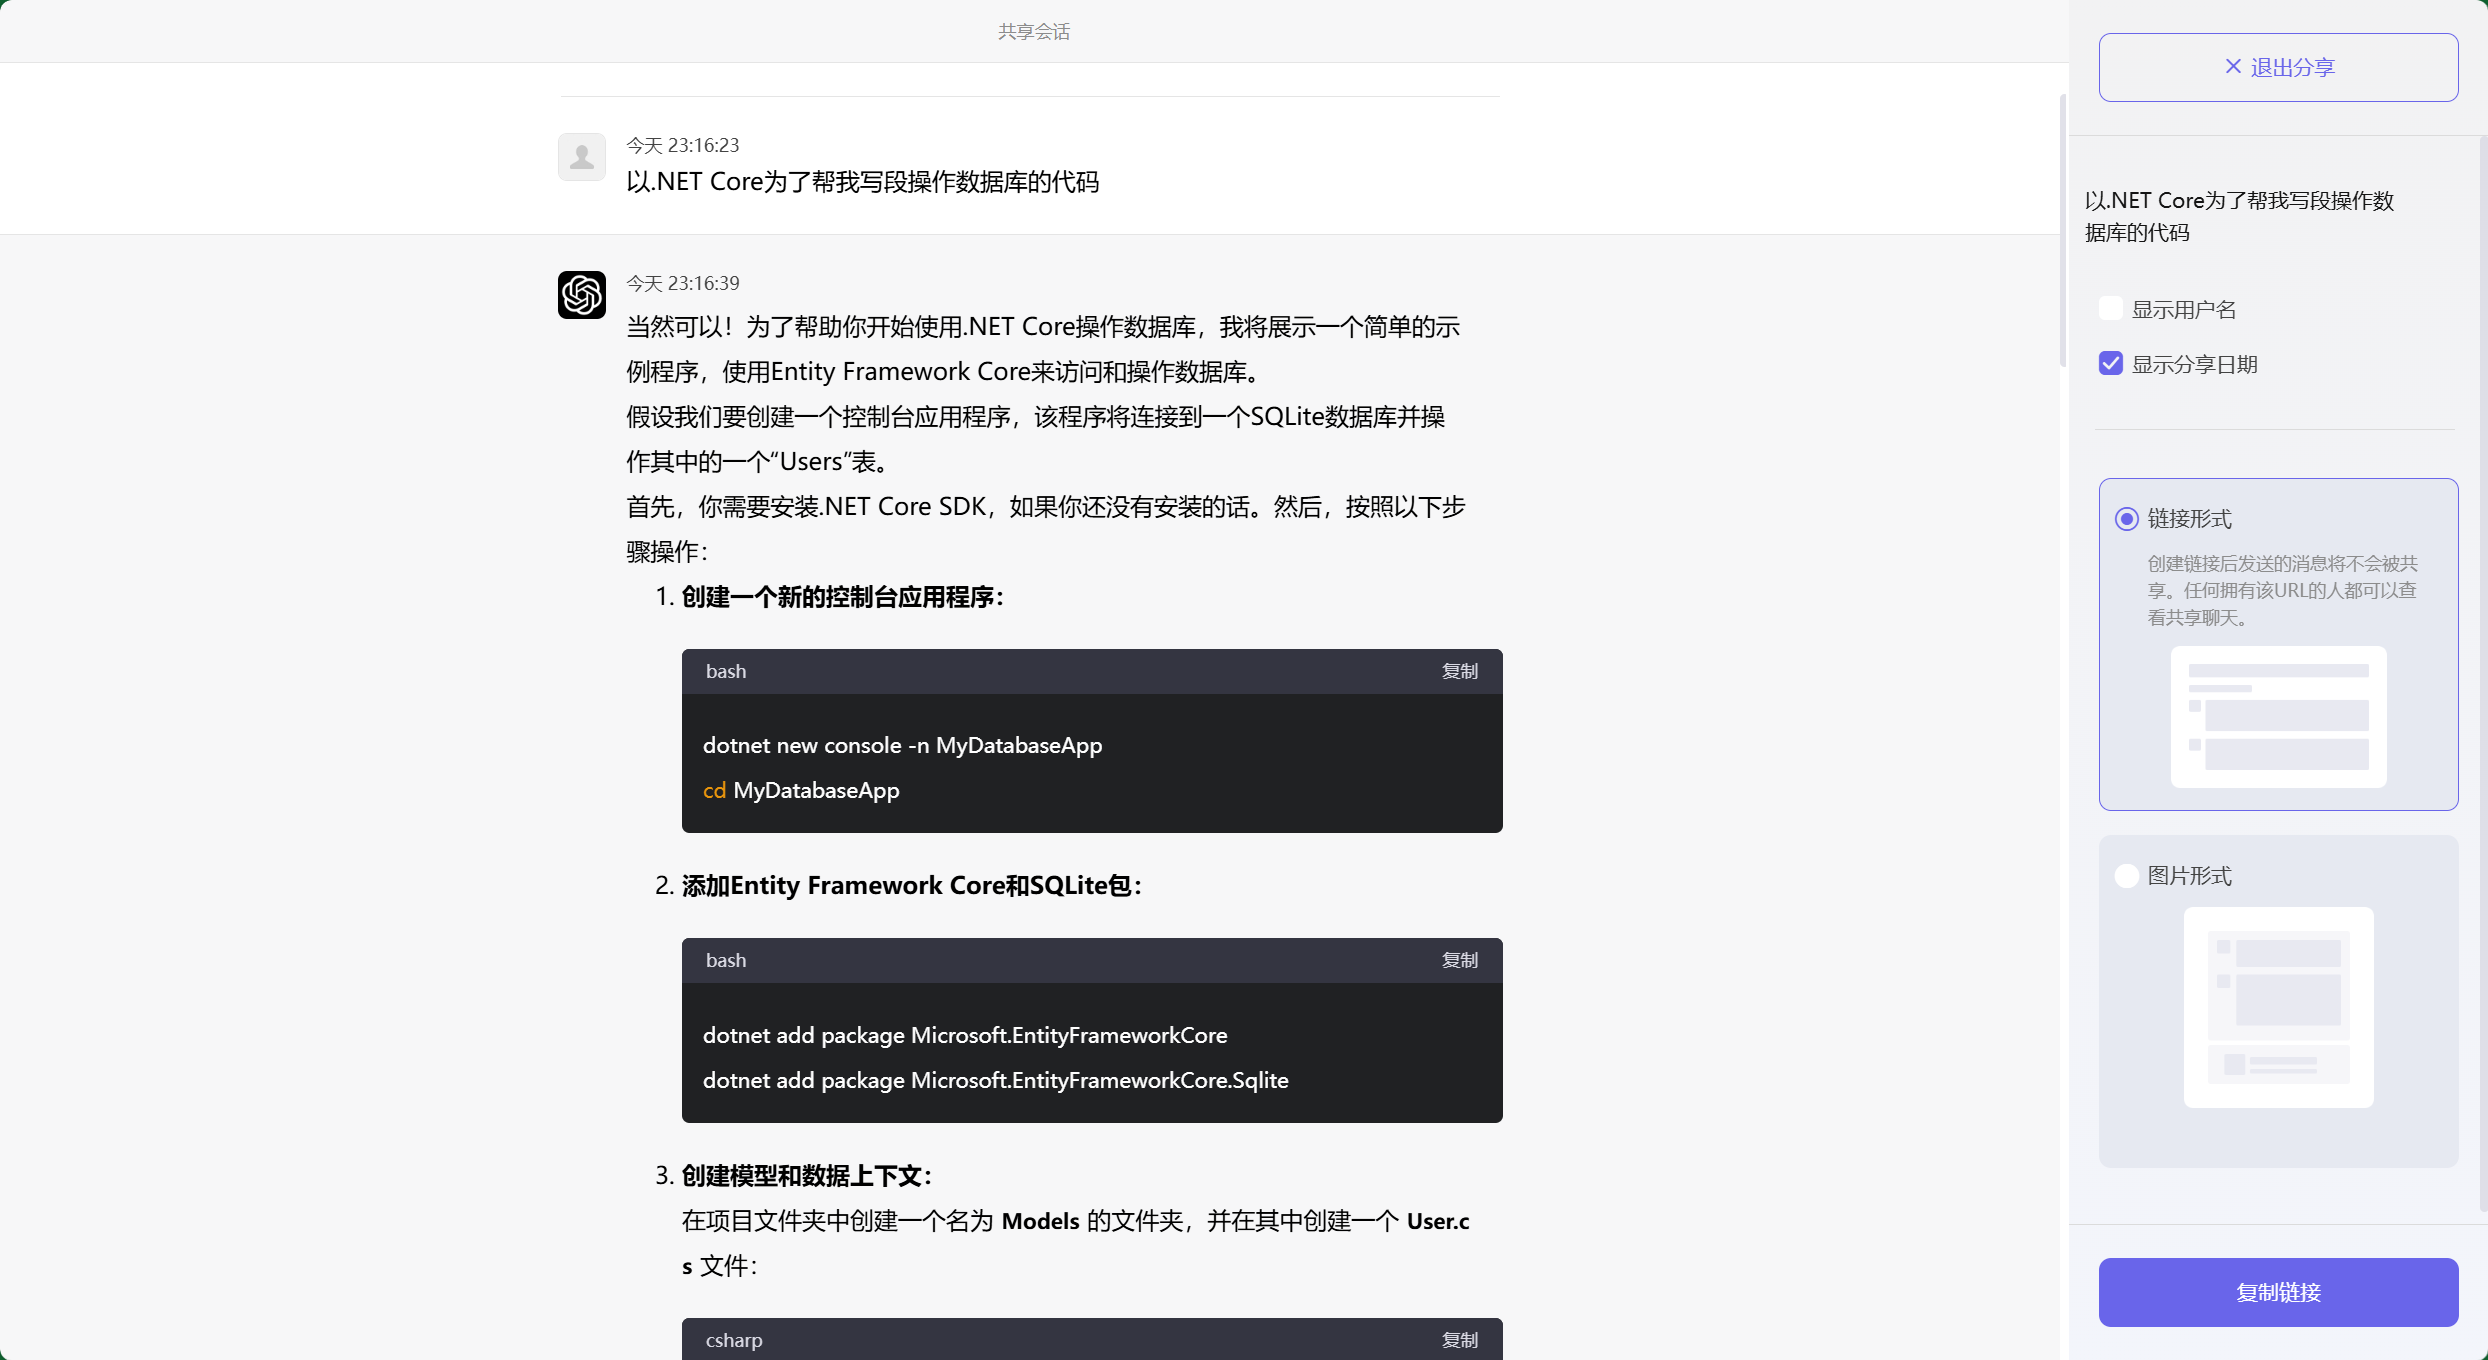The image size is (2488, 1360).
Task: Click the csharp language label
Action: point(733,1339)
